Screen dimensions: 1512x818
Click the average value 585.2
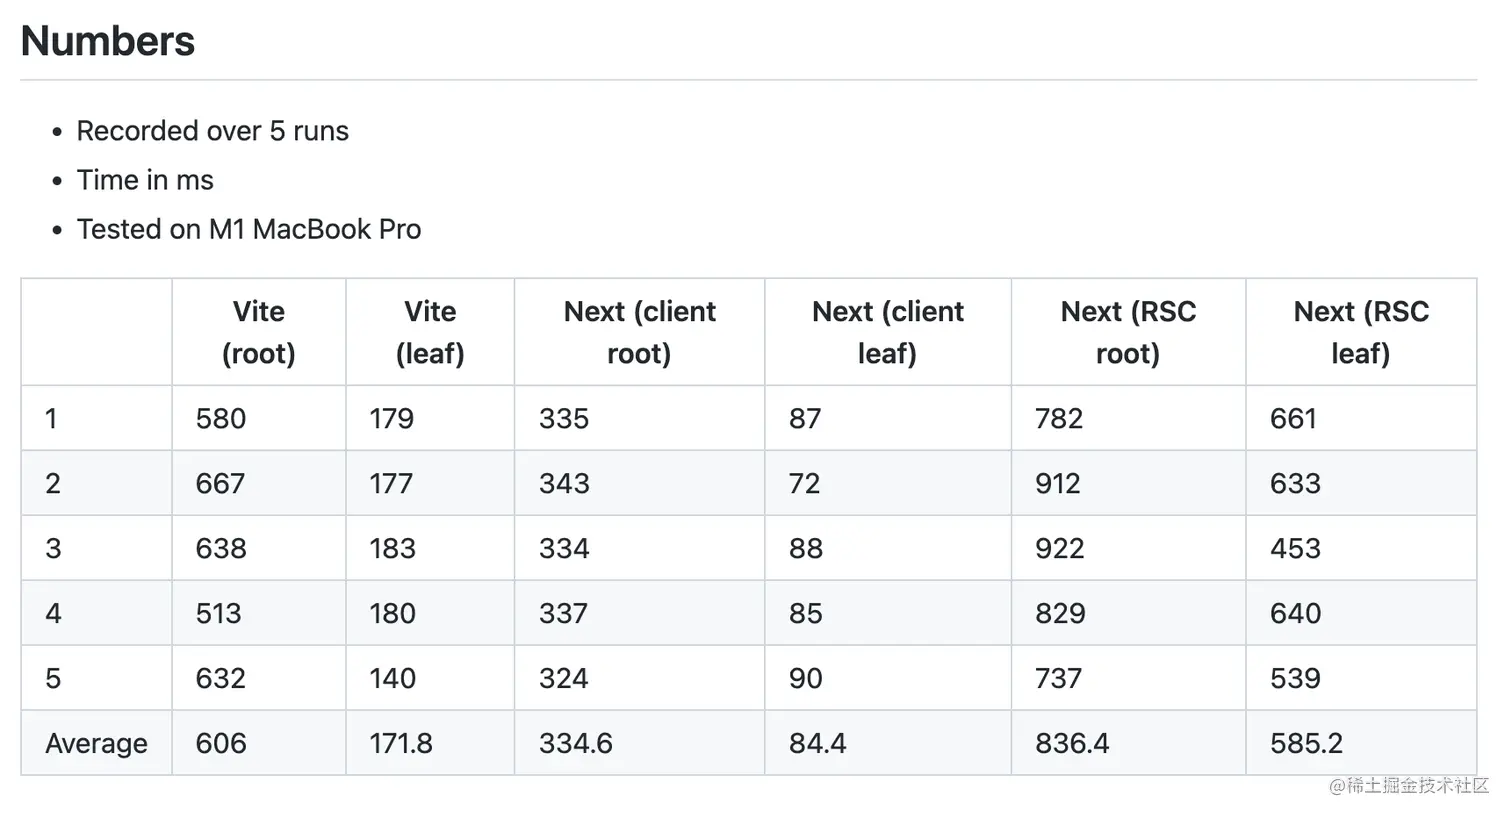pos(1306,743)
